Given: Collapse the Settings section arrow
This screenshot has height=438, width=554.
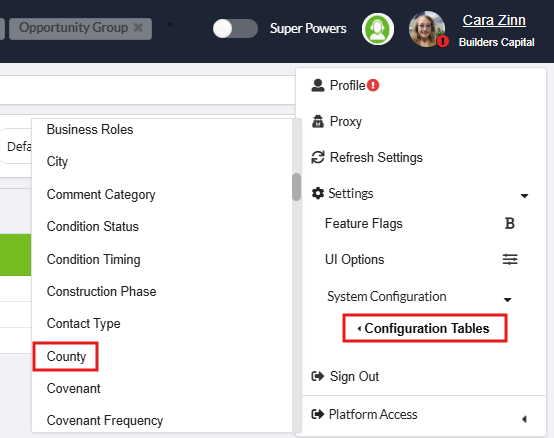Looking at the screenshot, I should pyautogui.click(x=524, y=195).
